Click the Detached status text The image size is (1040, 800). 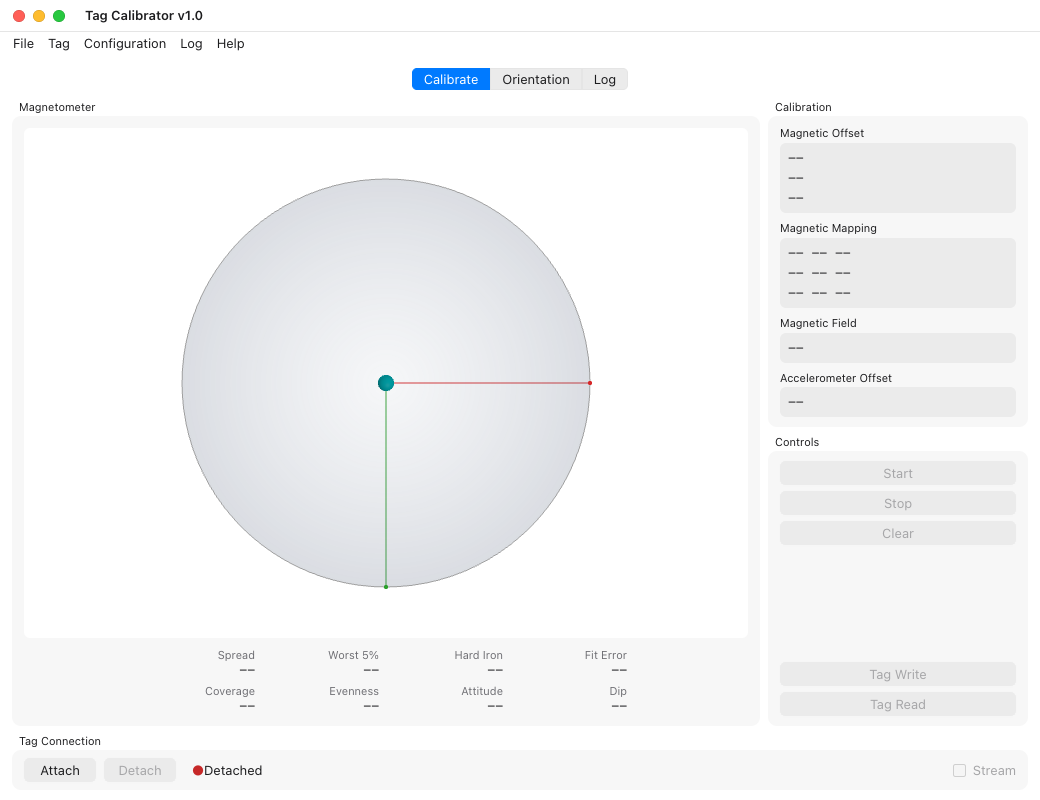click(x=233, y=770)
